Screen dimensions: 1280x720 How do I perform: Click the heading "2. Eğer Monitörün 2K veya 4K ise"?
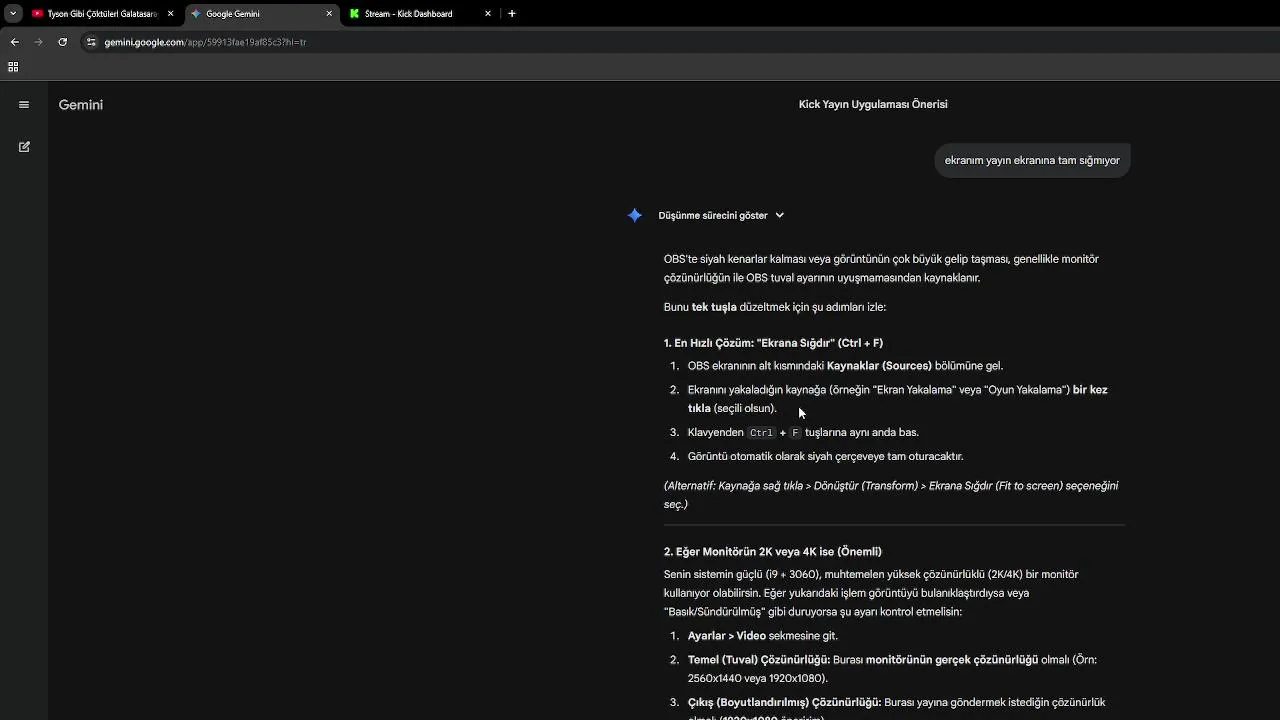click(773, 552)
